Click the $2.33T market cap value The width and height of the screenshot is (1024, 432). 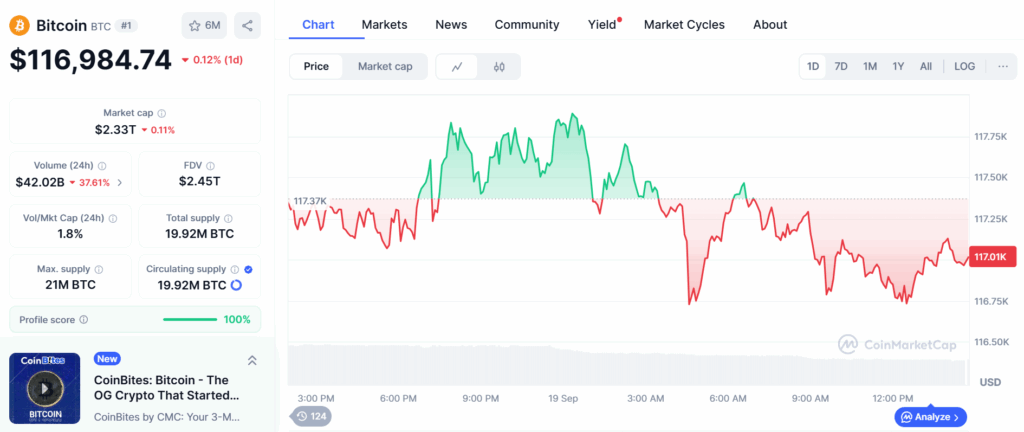coord(116,129)
